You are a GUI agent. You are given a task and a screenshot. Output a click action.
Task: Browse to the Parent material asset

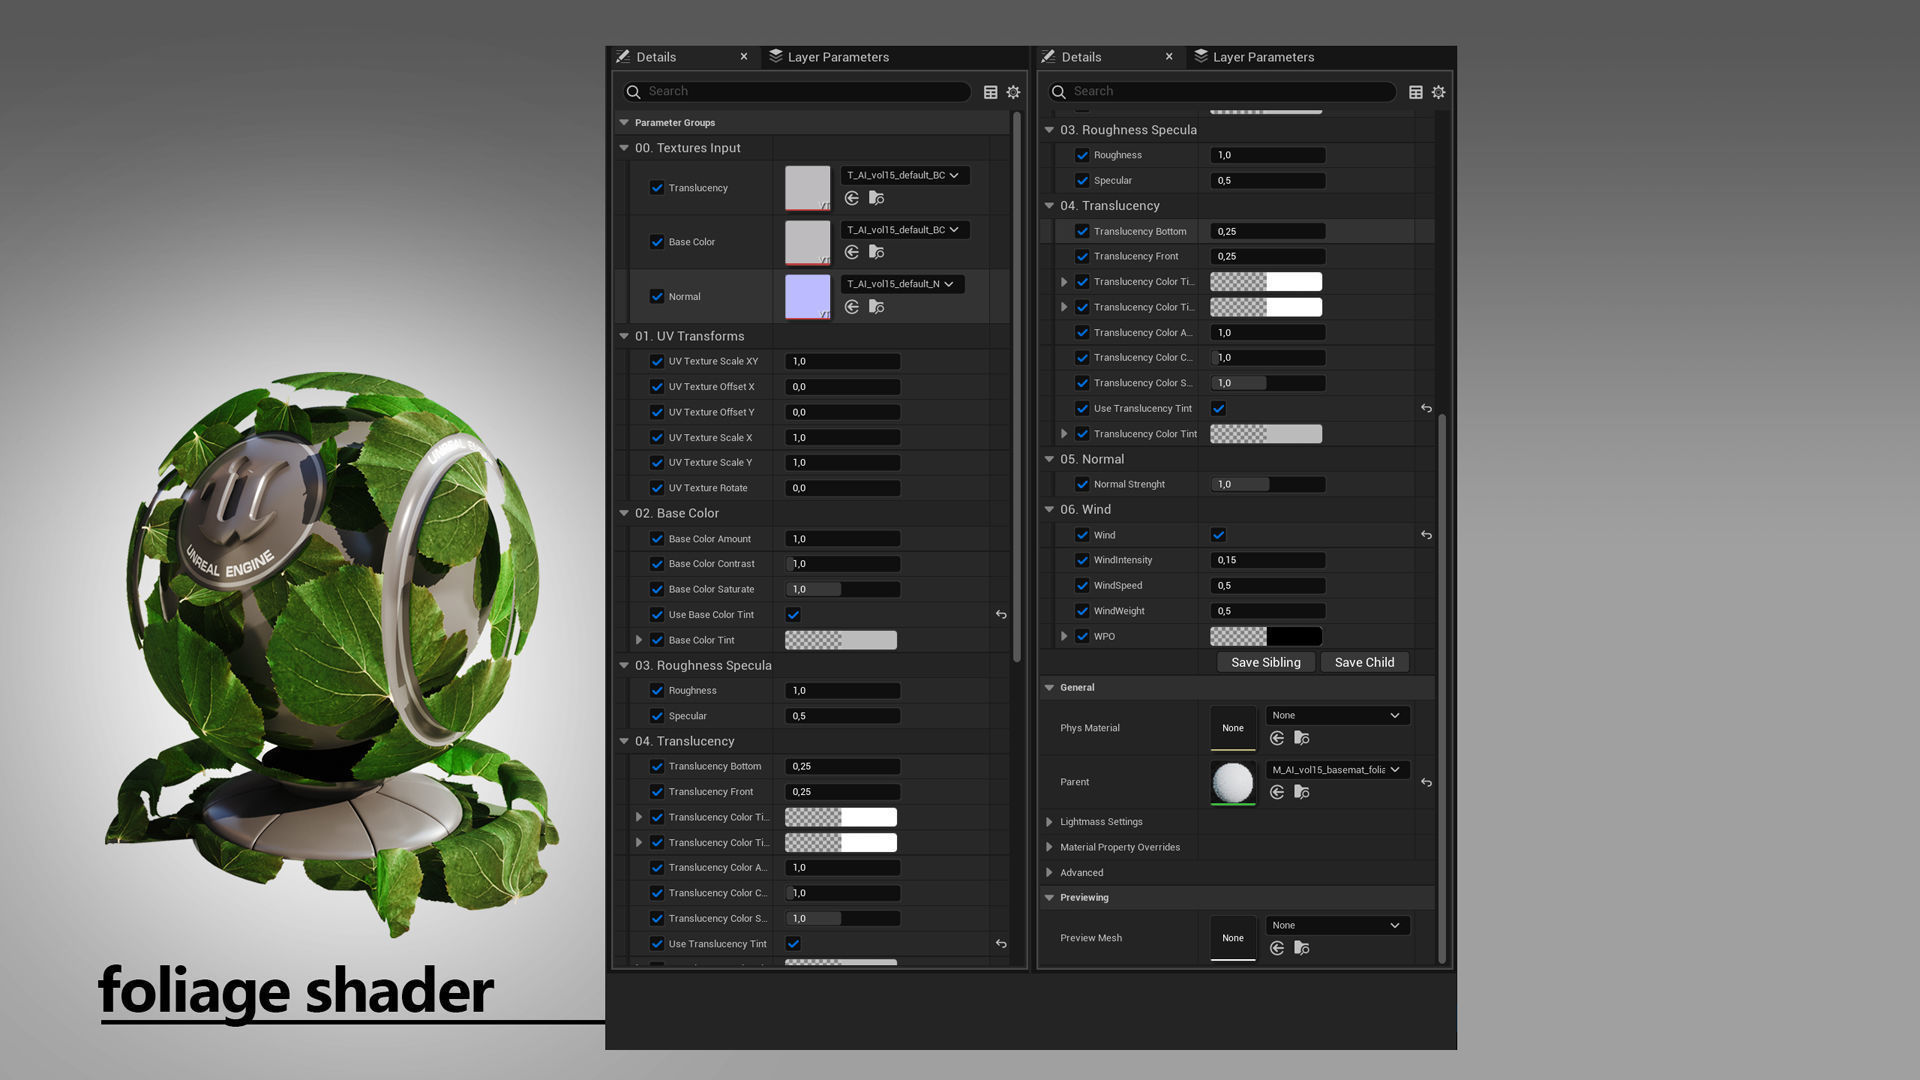click(x=1302, y=792)
